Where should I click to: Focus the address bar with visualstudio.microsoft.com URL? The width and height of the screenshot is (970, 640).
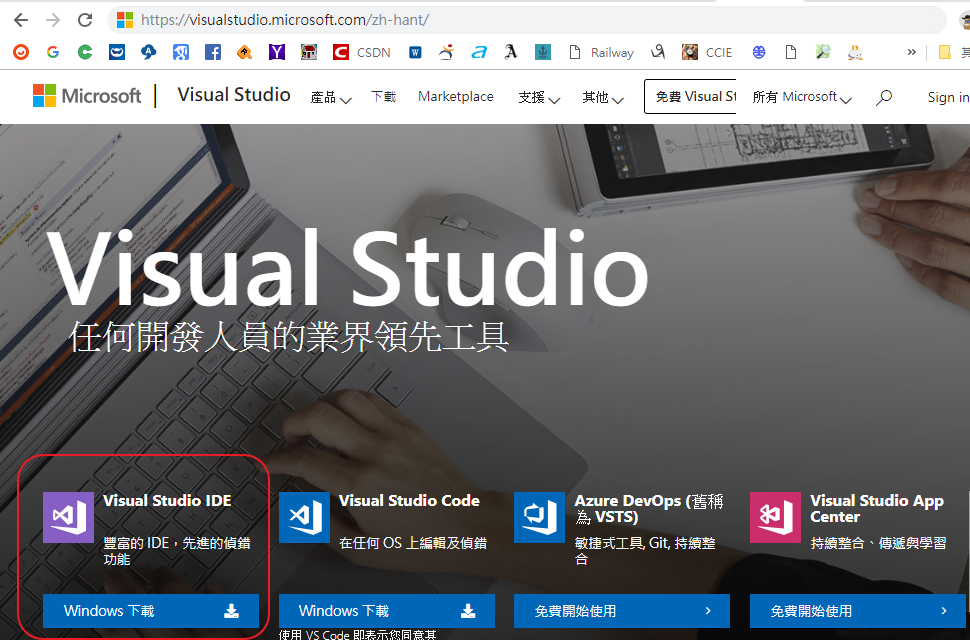click(526, 20)
